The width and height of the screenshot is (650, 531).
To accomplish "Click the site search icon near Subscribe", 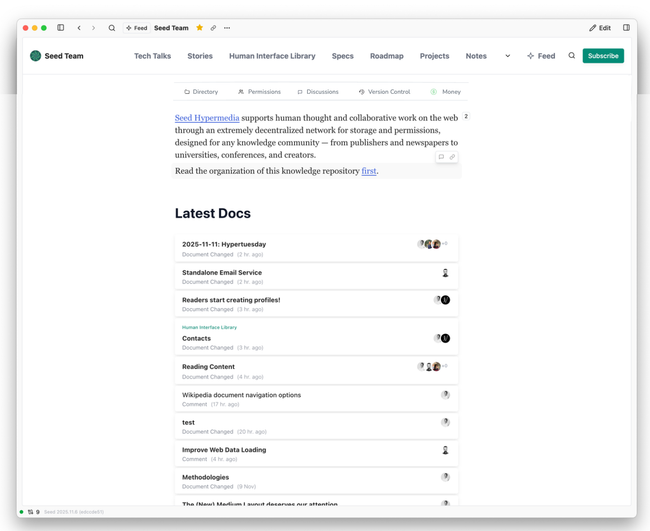I will click(572, 56).
